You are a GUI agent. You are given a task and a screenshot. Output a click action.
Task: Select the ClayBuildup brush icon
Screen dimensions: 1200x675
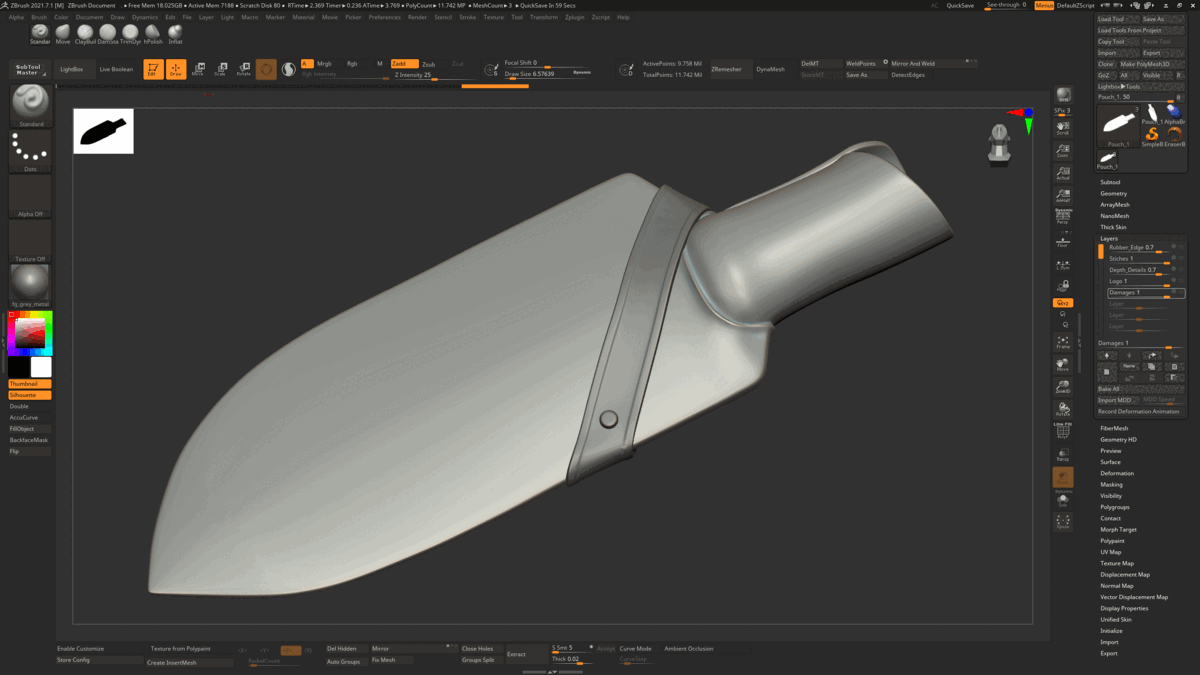pos(85,33)
